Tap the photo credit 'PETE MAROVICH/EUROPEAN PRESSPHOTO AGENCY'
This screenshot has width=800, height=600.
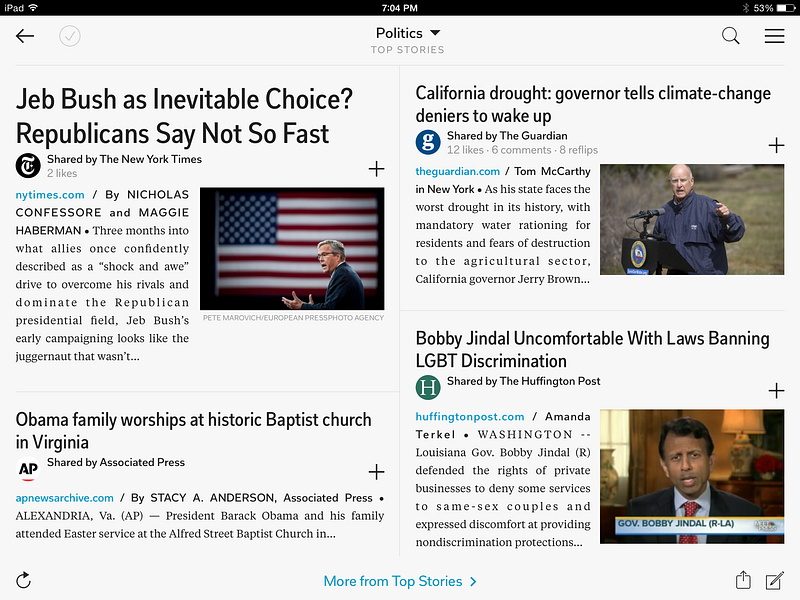(x=293, y=318)
